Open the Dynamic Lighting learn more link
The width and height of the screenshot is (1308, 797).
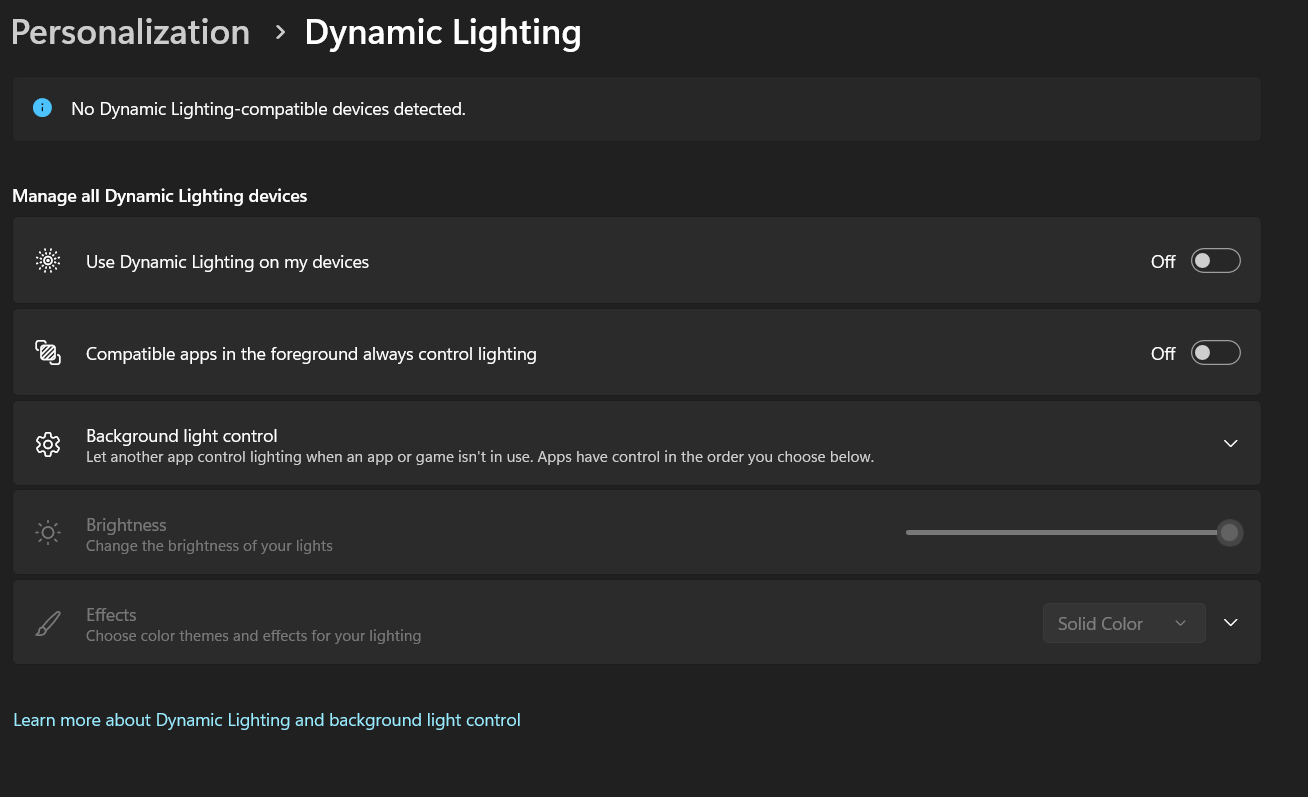point(267,719)
